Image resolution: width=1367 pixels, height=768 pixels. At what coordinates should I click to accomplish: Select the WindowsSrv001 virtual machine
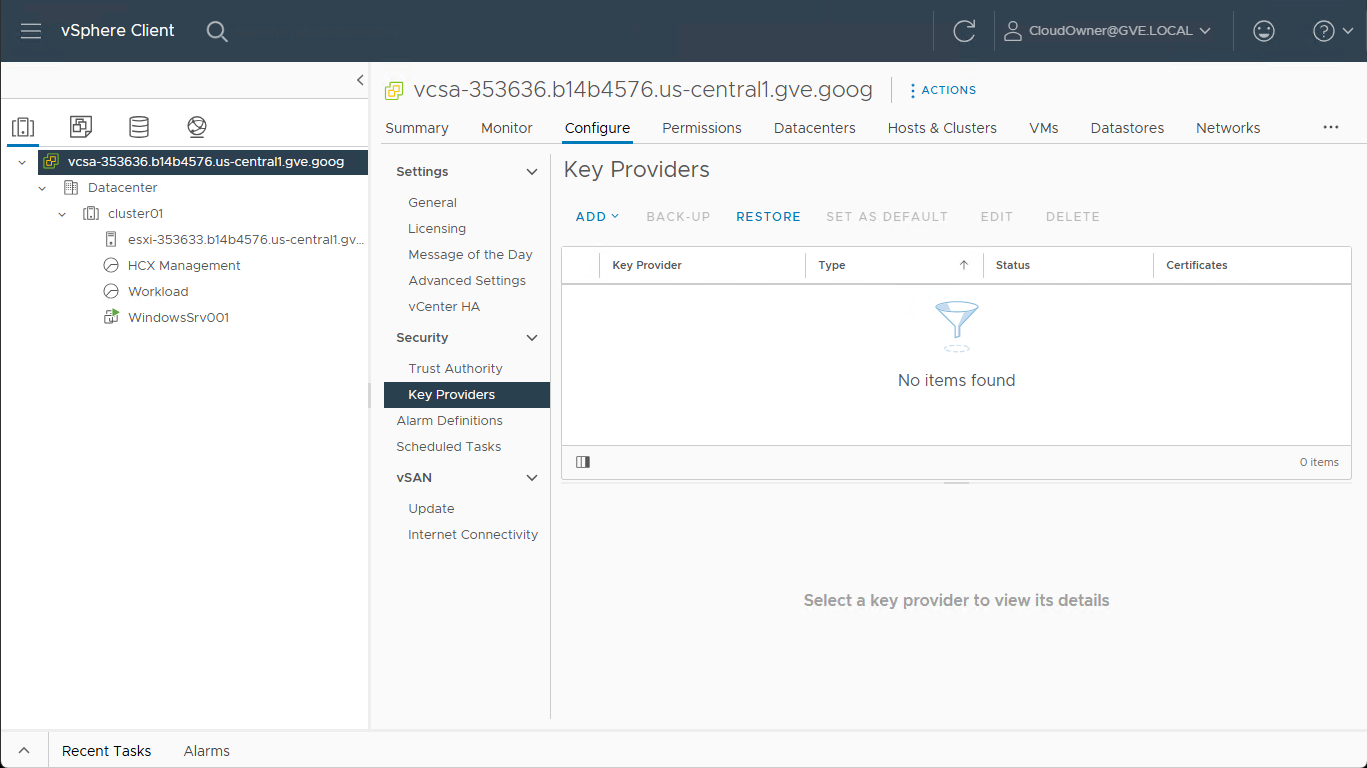coord(178,318)
